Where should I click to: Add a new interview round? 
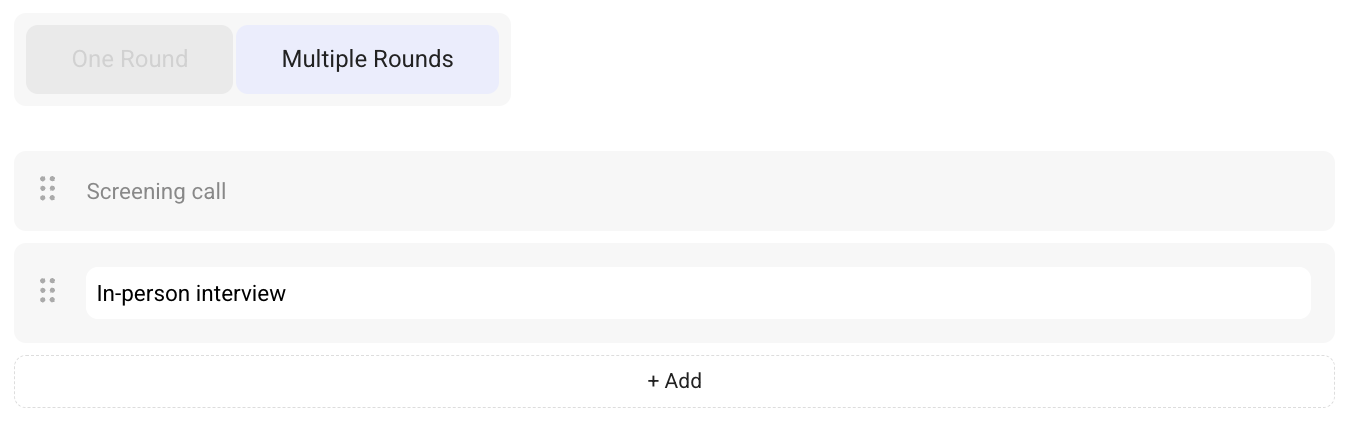[674, 381]
